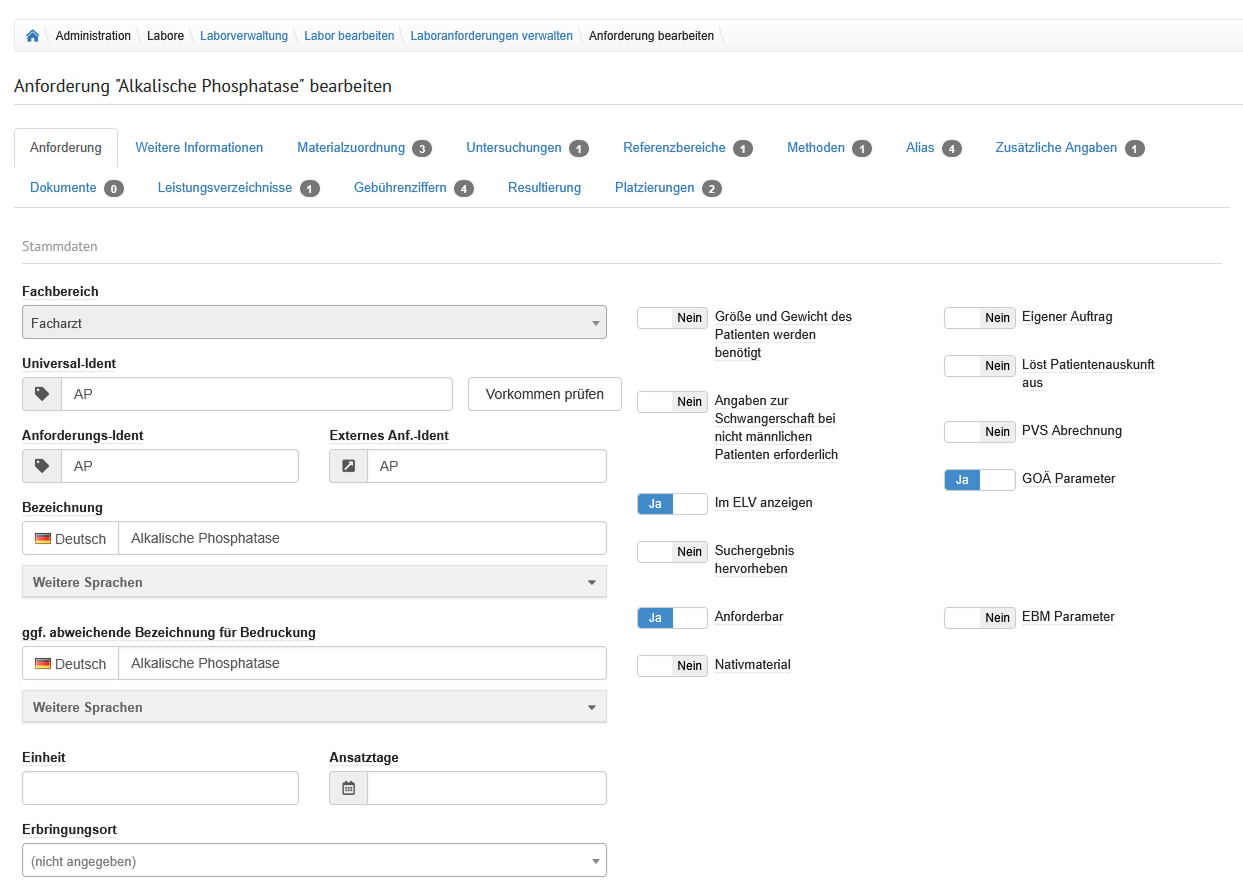Screen dimensions: 1243x885
Task: Expand Weitere Sprachen under Bezeichnung
Action: pos(314,582)
